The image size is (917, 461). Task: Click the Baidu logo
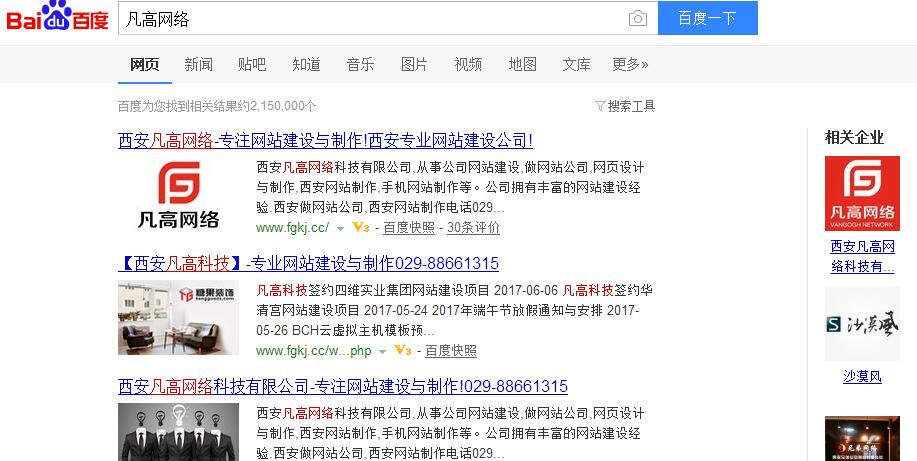pos(57,18)
